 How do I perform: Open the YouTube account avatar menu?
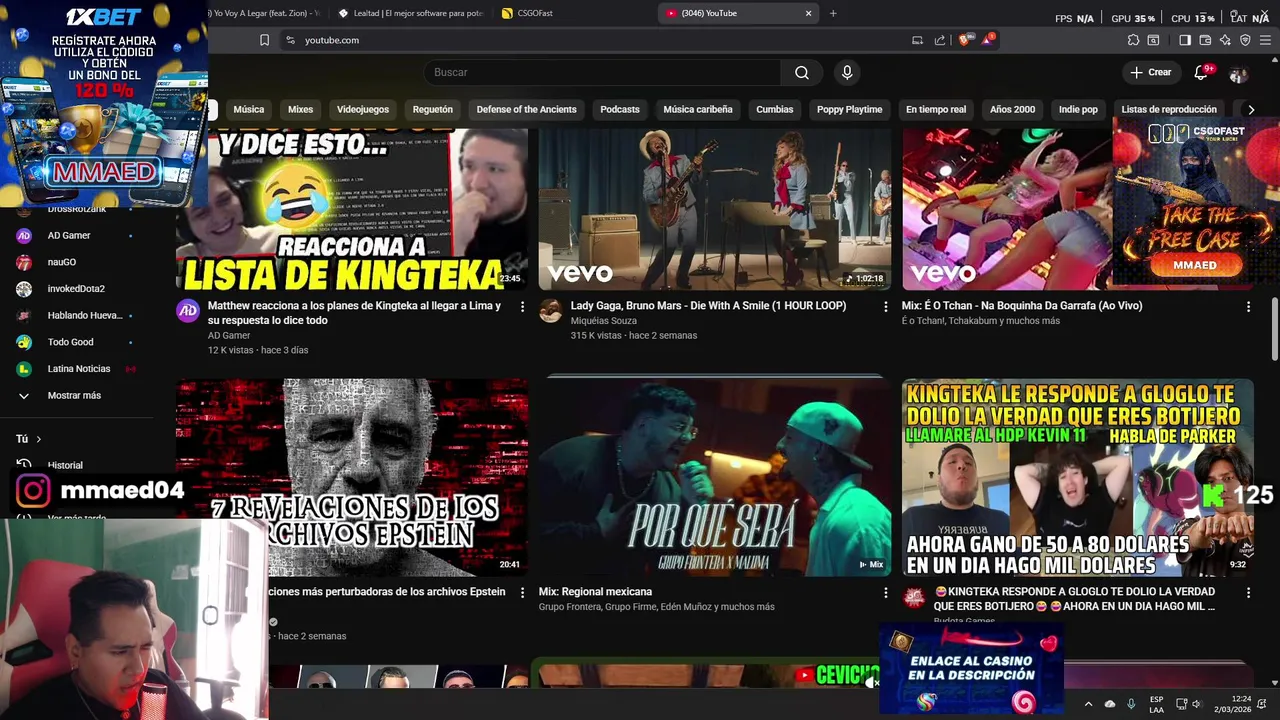point(1238,73)
